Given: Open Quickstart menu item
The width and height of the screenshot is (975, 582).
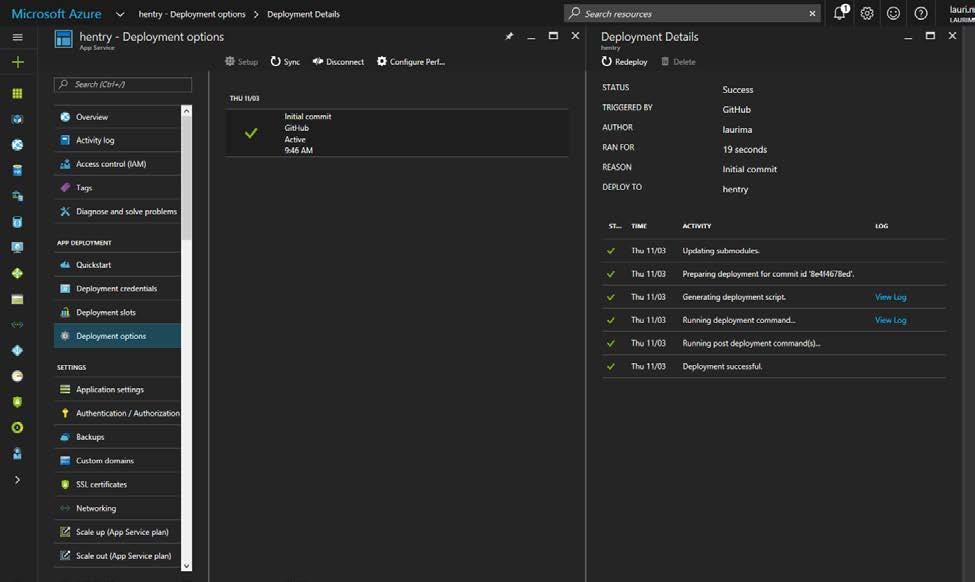Looking at the screenshot, I should [118, 265].
